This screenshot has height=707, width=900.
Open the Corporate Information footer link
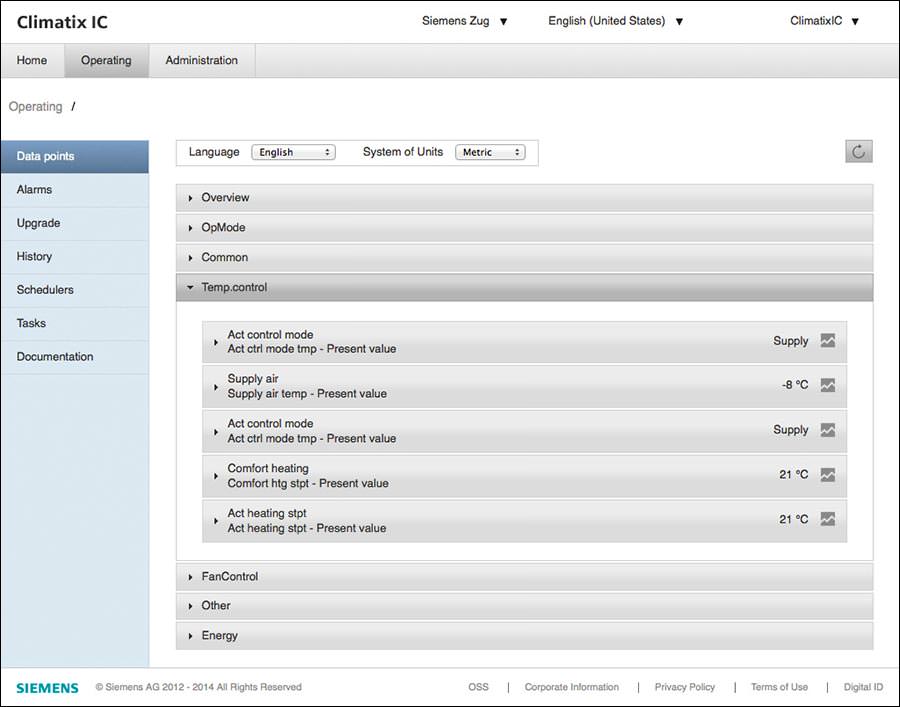(572, 687)
